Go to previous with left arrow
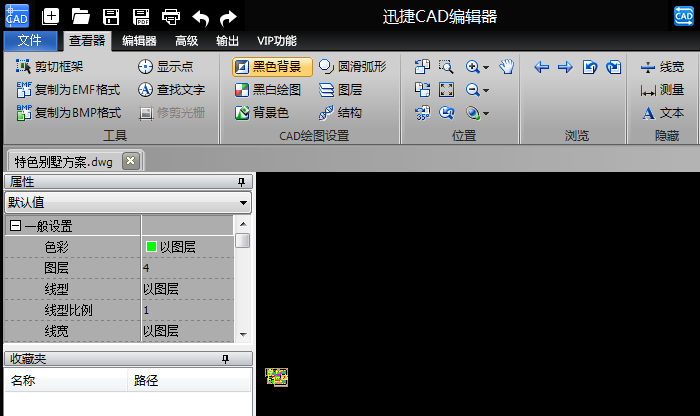The image size is (700, 416). [542, 67]
